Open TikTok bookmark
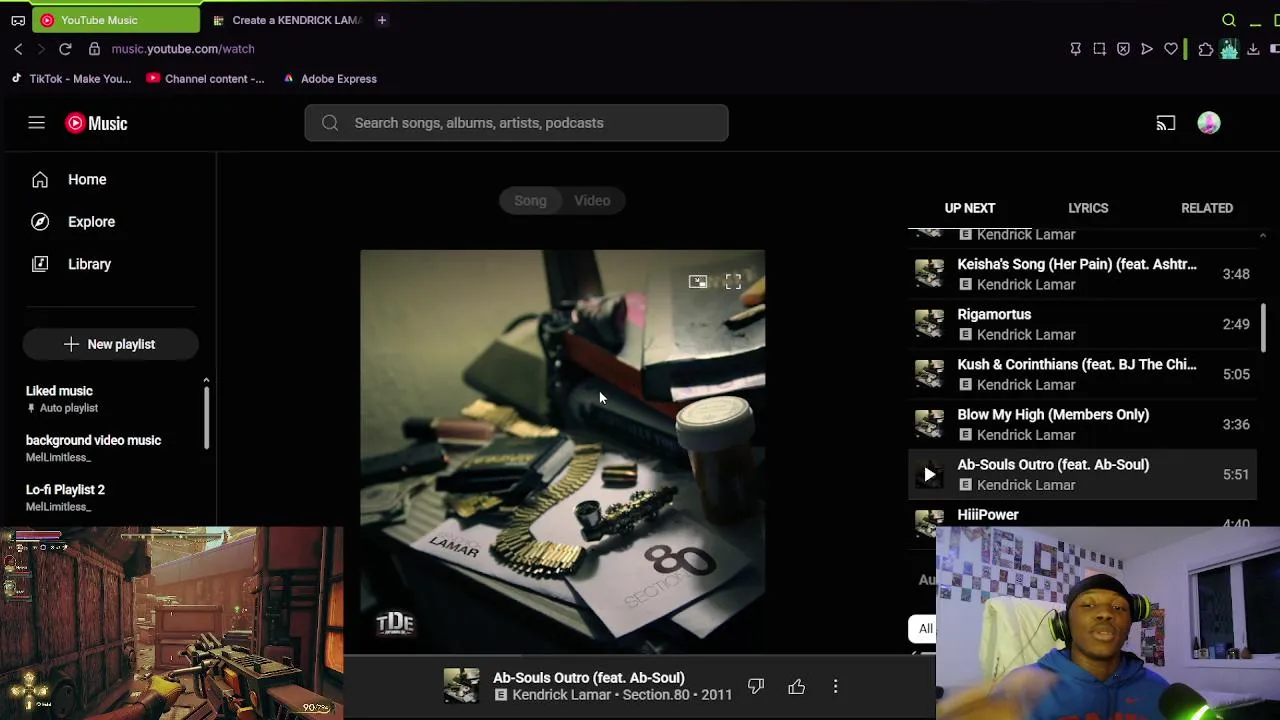 71,79
